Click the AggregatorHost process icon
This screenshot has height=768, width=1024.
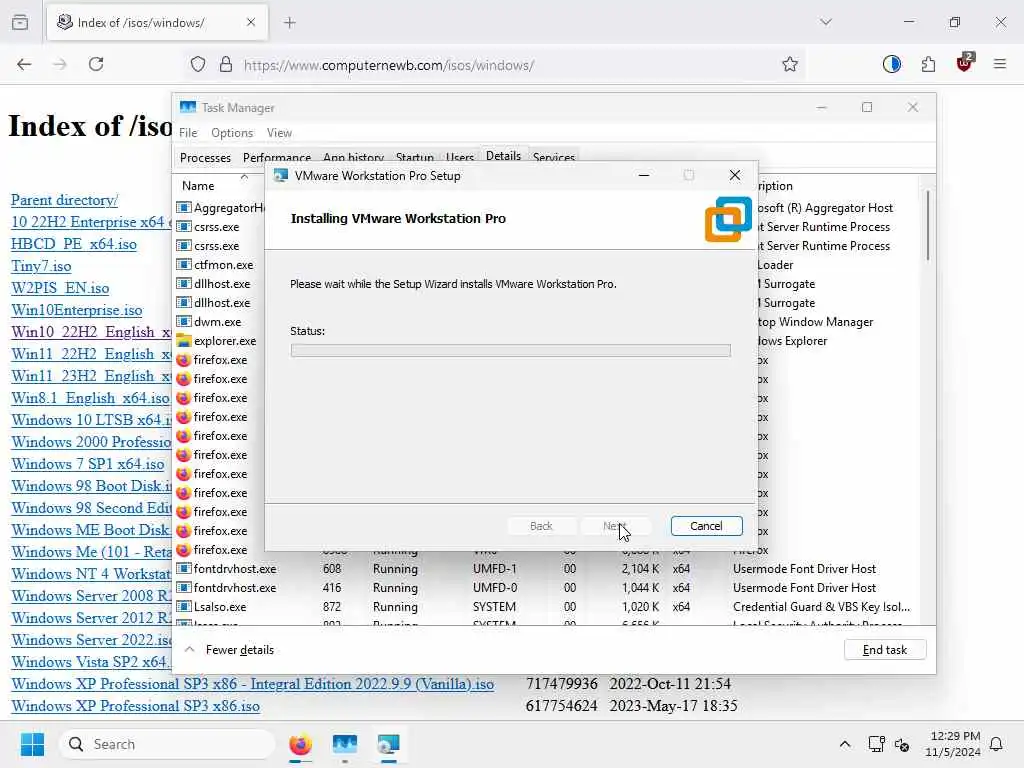184,208
